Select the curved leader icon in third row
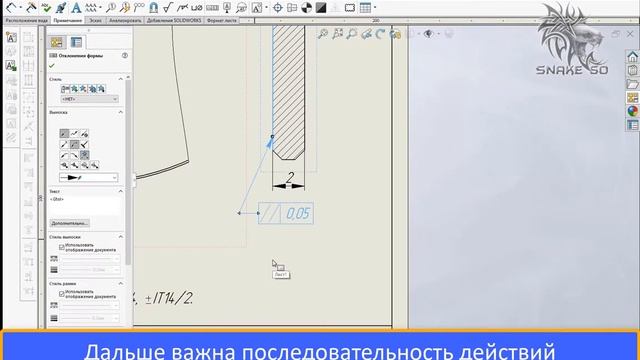This screenshot has height=360, width=640. (x=64, y=155)
